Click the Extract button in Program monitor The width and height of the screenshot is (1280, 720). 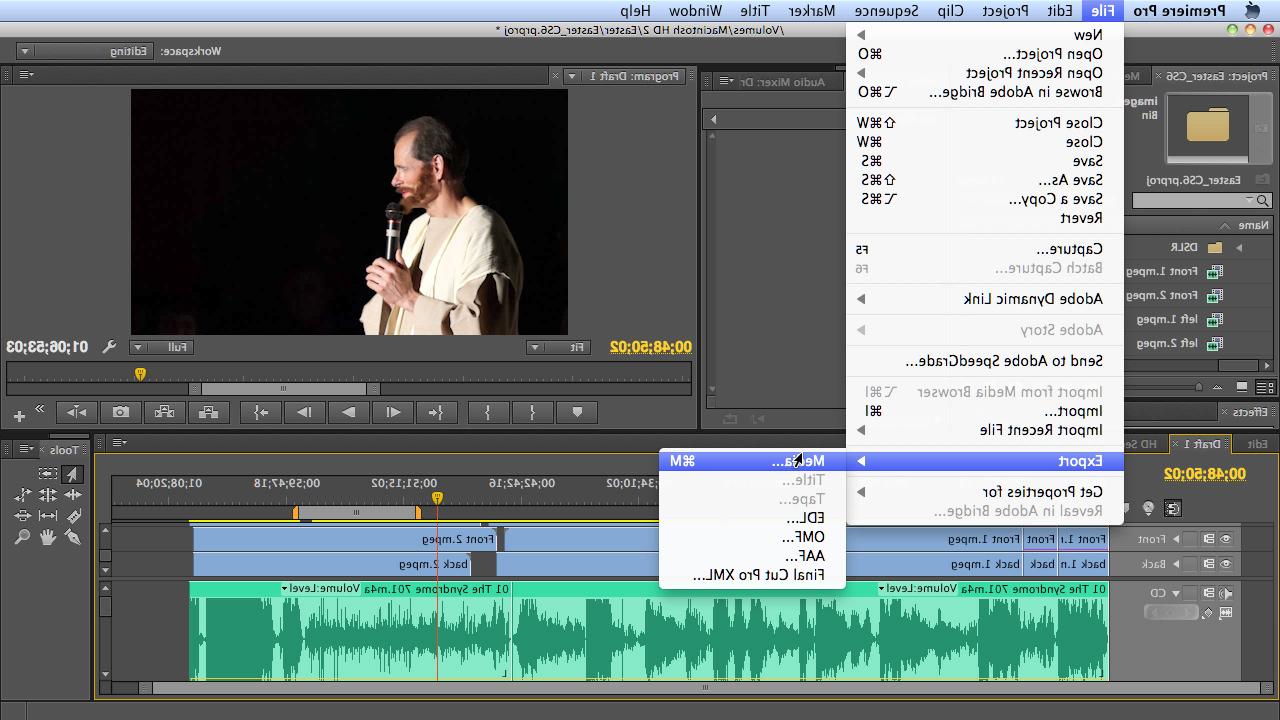click(164, 411)
